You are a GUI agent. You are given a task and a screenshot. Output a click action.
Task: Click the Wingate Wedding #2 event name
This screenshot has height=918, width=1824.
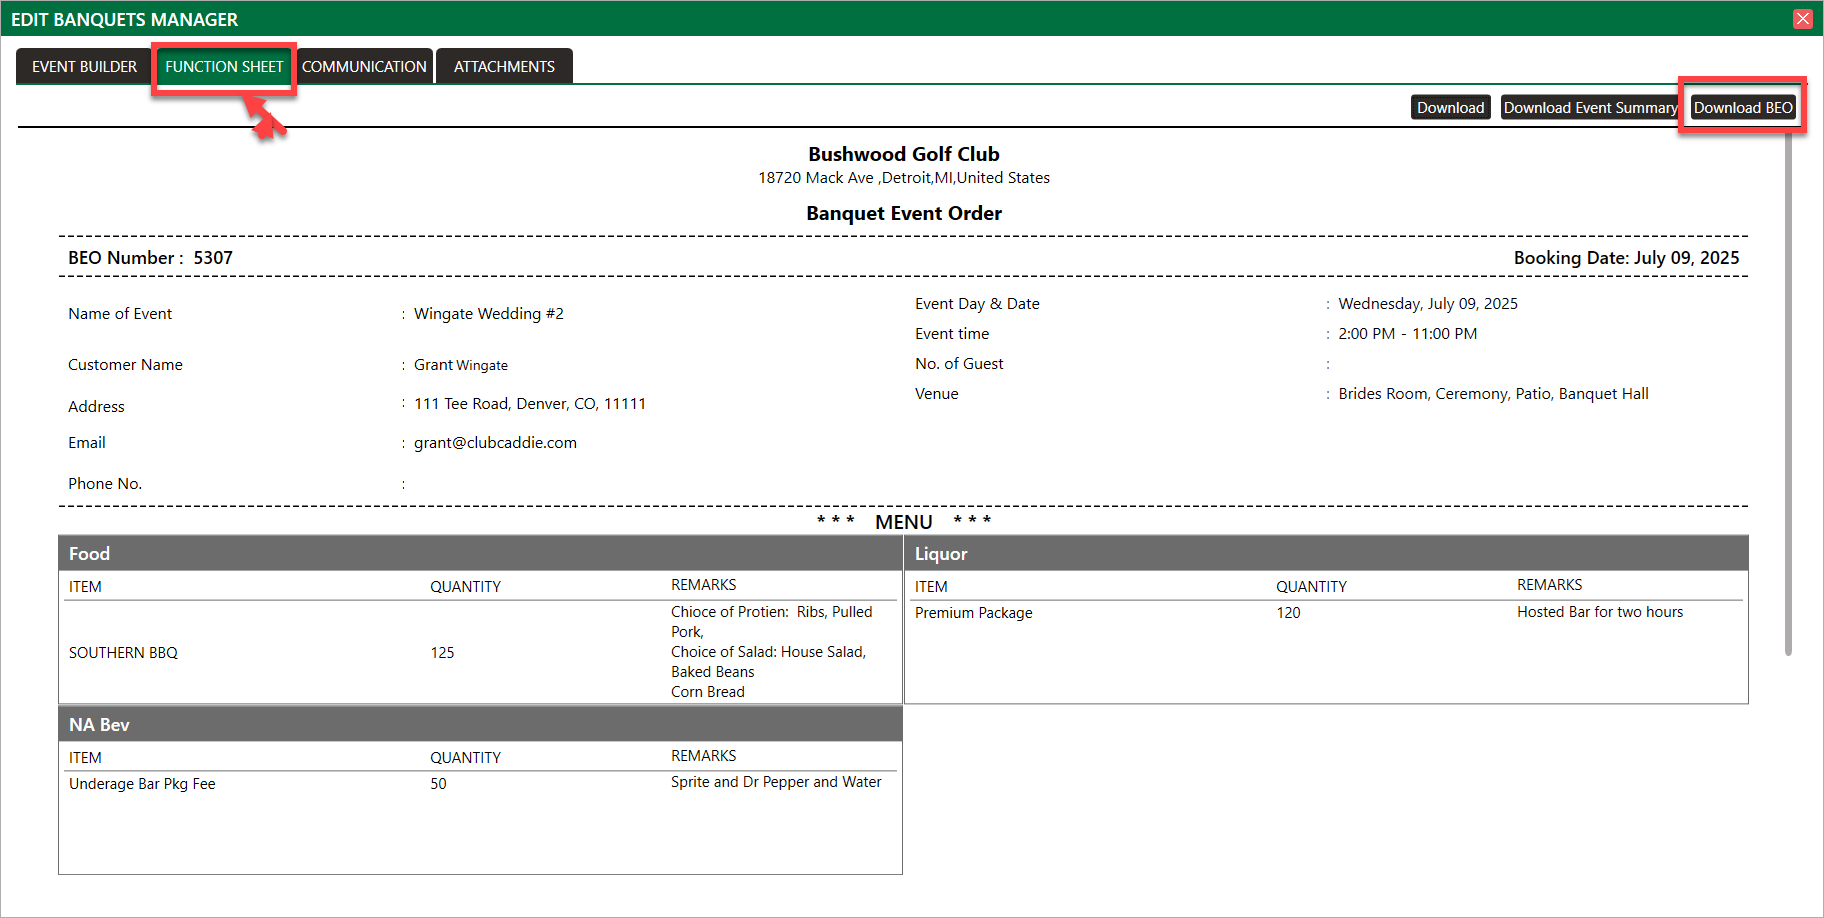(x=488, y=314)
